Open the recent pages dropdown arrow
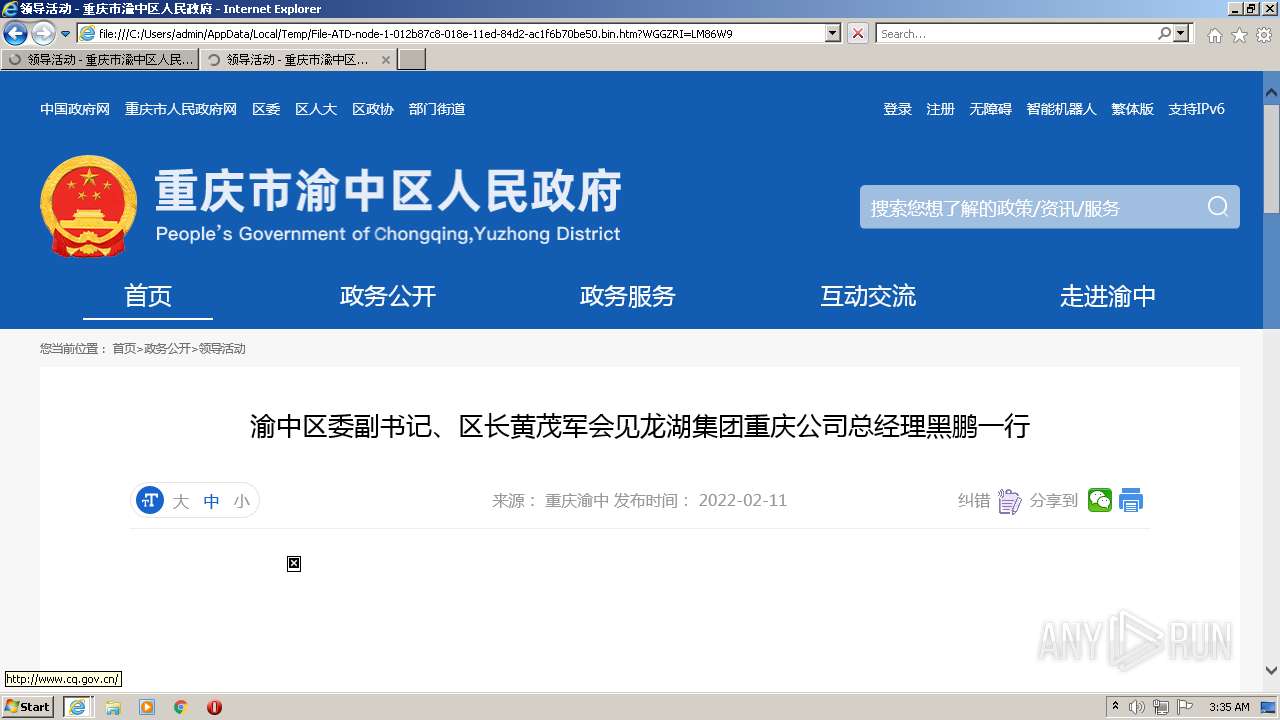 pos(65,34)
